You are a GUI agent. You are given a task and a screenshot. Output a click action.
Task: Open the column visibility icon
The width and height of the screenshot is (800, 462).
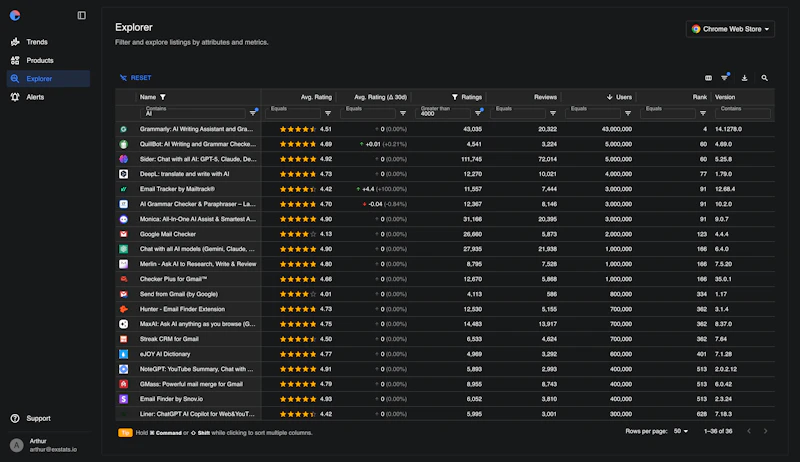point(708,78)
